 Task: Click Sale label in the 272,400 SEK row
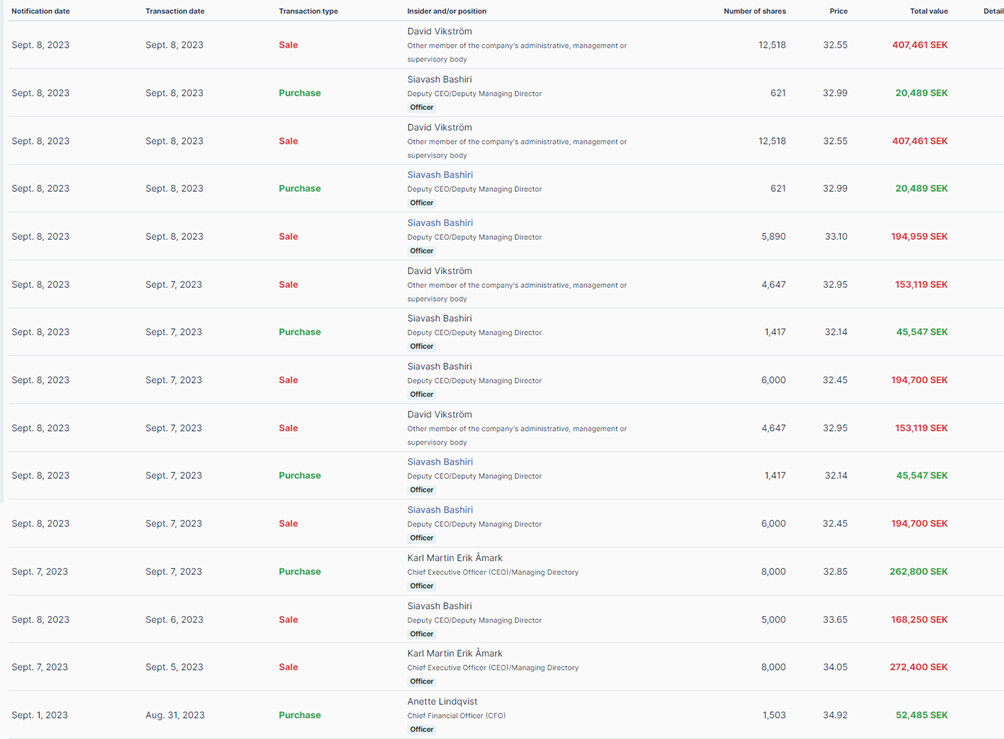click(x=288, y=667)
